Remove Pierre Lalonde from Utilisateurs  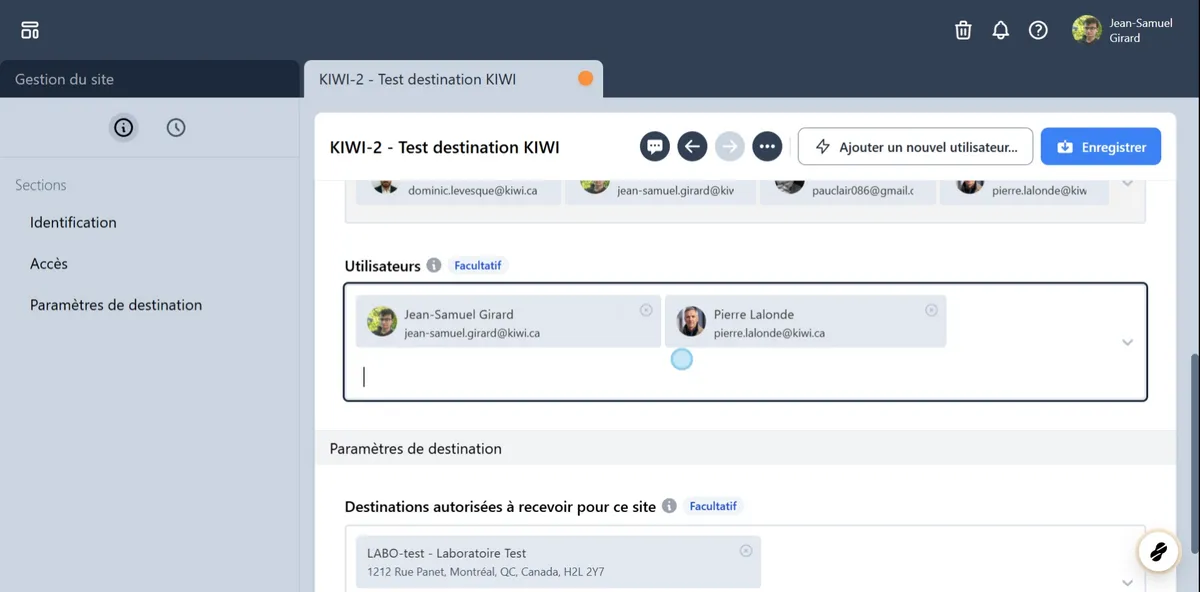click(x=931, y=310)
